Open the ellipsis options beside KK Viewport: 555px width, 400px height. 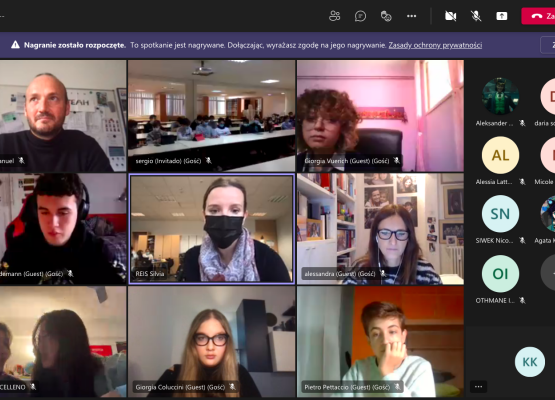click(479, 387)
